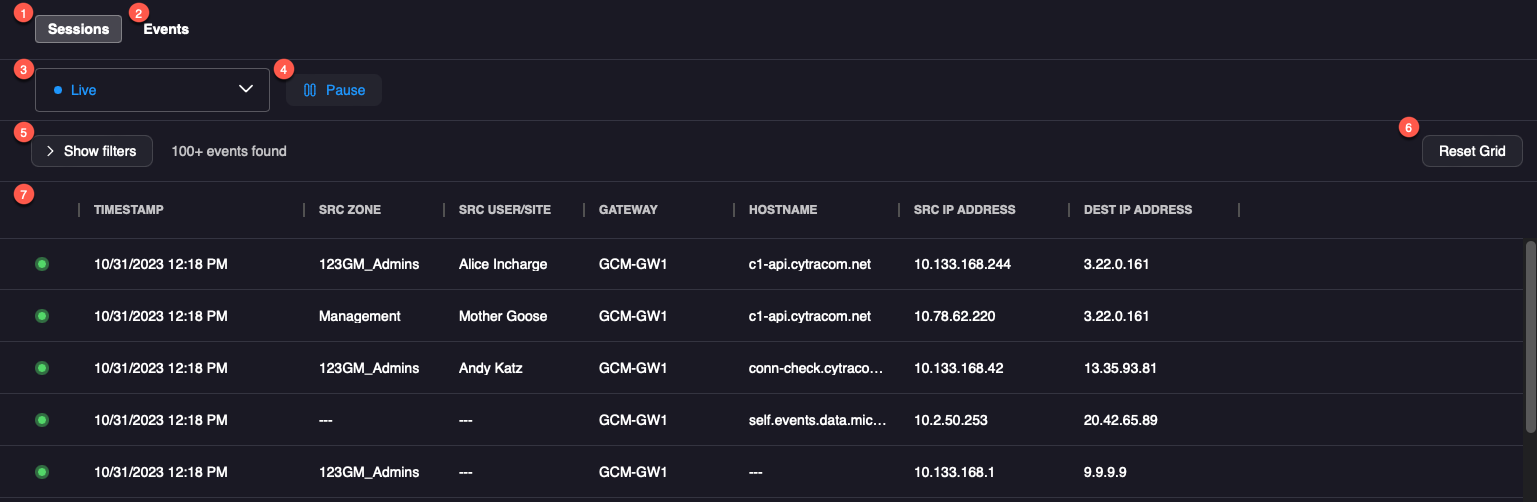This screenshot has width=1537, height=502.
Task: Click status dot for 9.9.9.9 destination row
Action: 42,472
